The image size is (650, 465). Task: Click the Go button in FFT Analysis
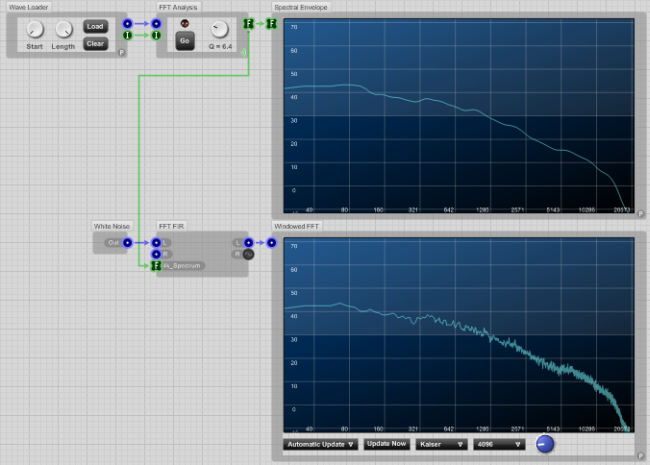184,41
